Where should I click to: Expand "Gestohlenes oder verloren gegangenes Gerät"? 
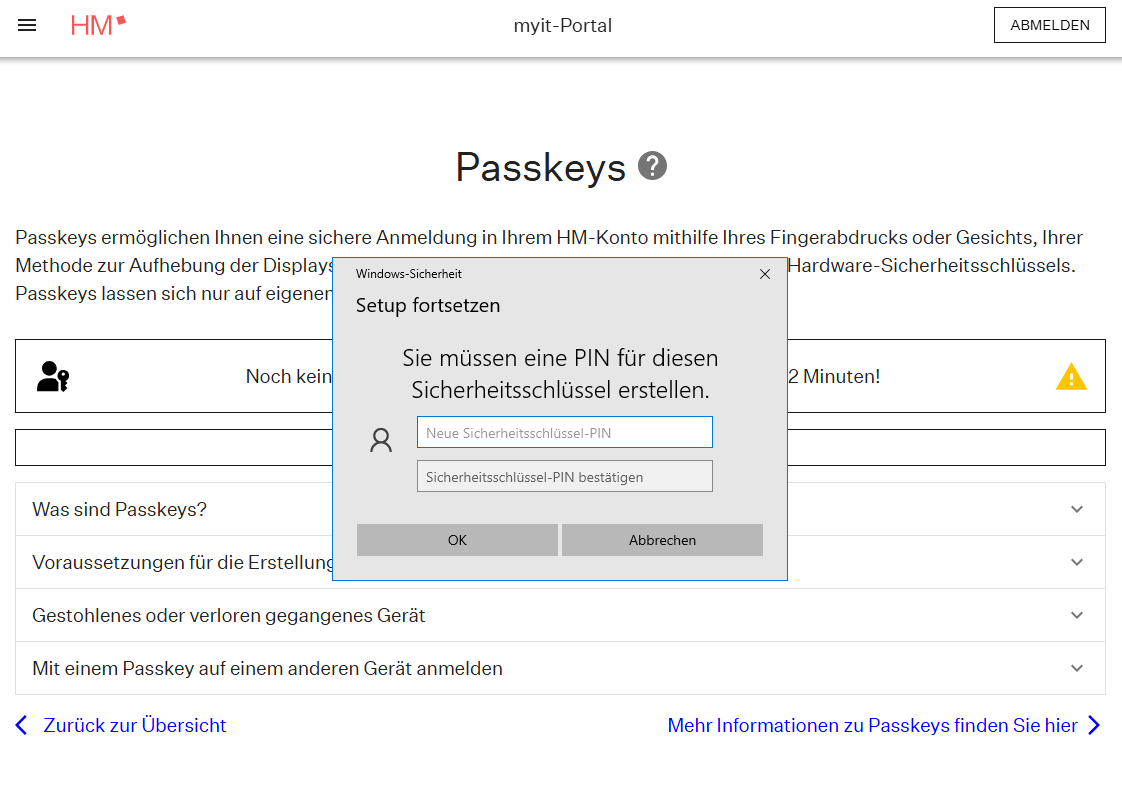(1077, 615)
